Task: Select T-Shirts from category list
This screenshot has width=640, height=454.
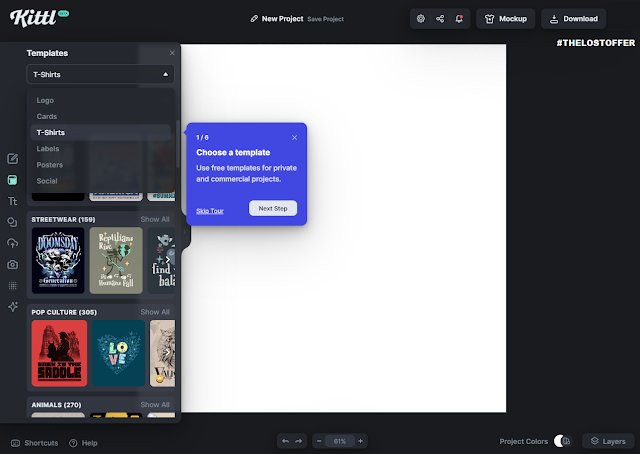Action: coord(100,132)
